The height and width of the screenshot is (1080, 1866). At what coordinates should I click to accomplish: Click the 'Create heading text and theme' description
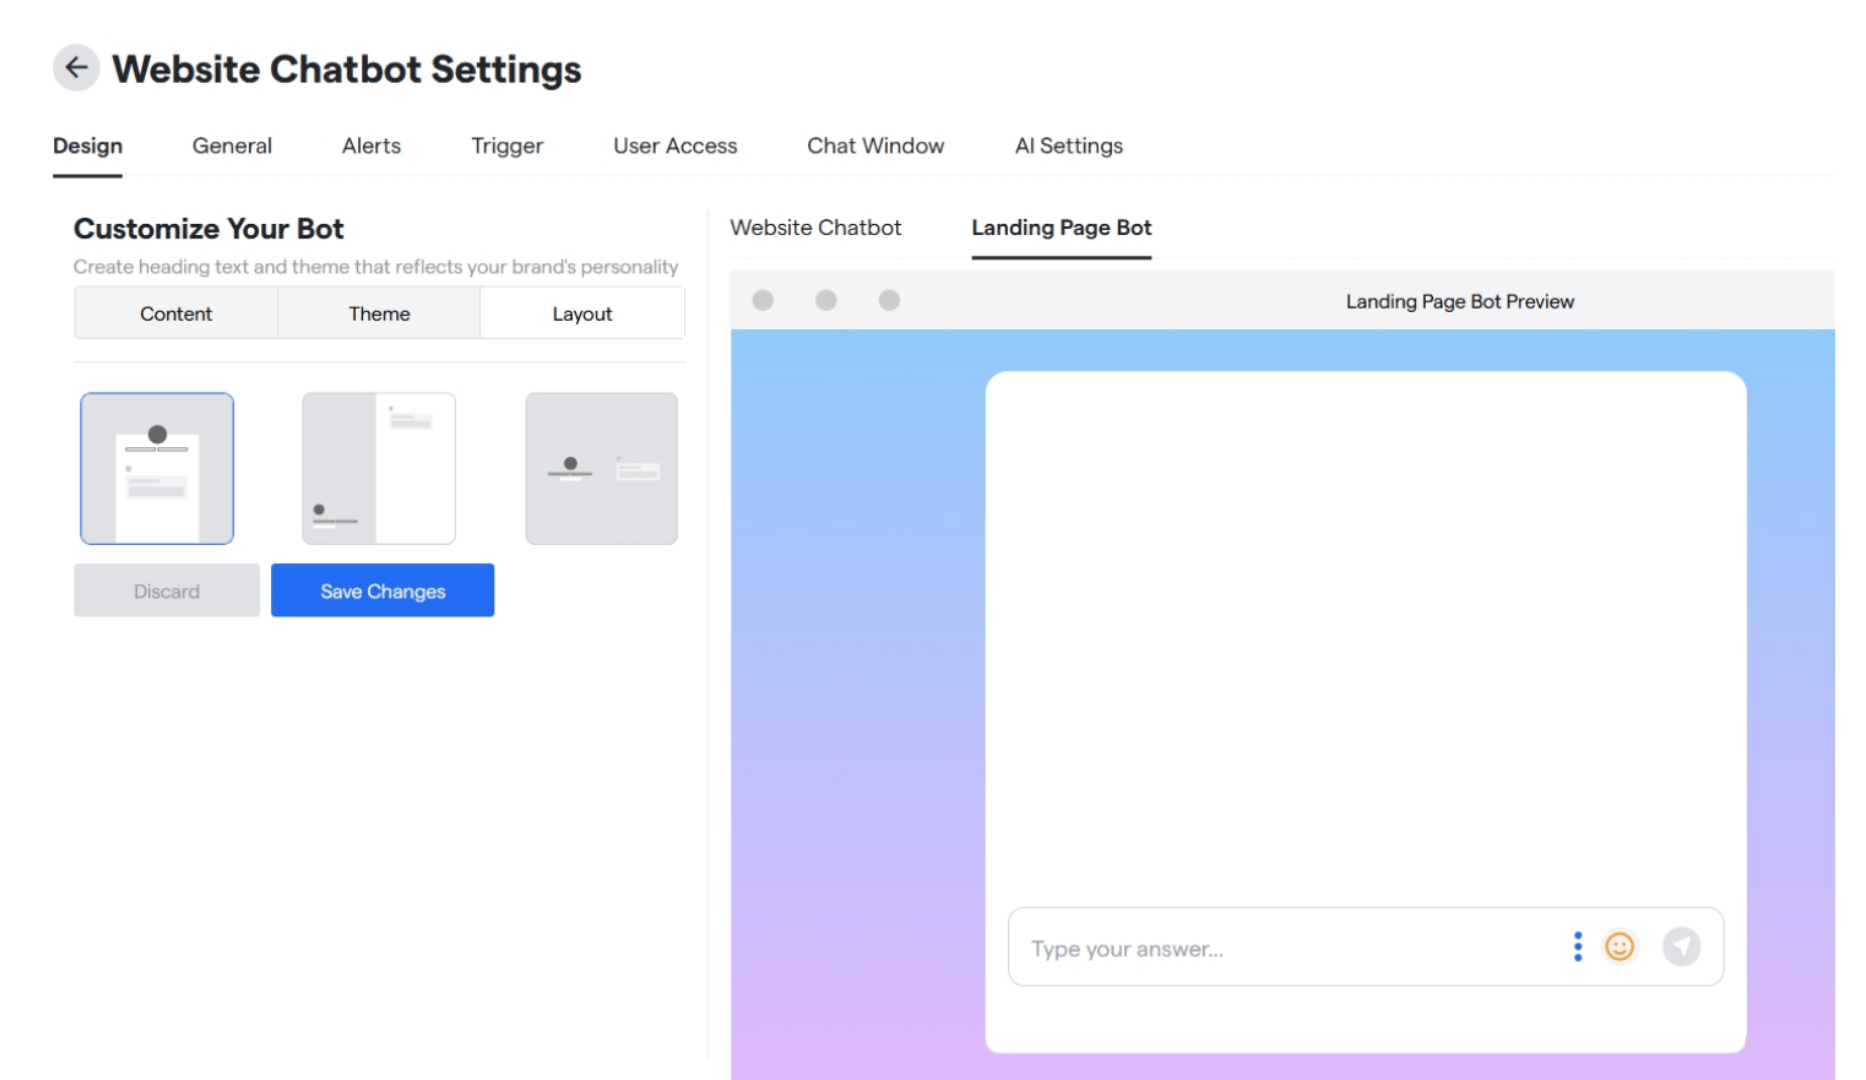click(x=375, y=267)
